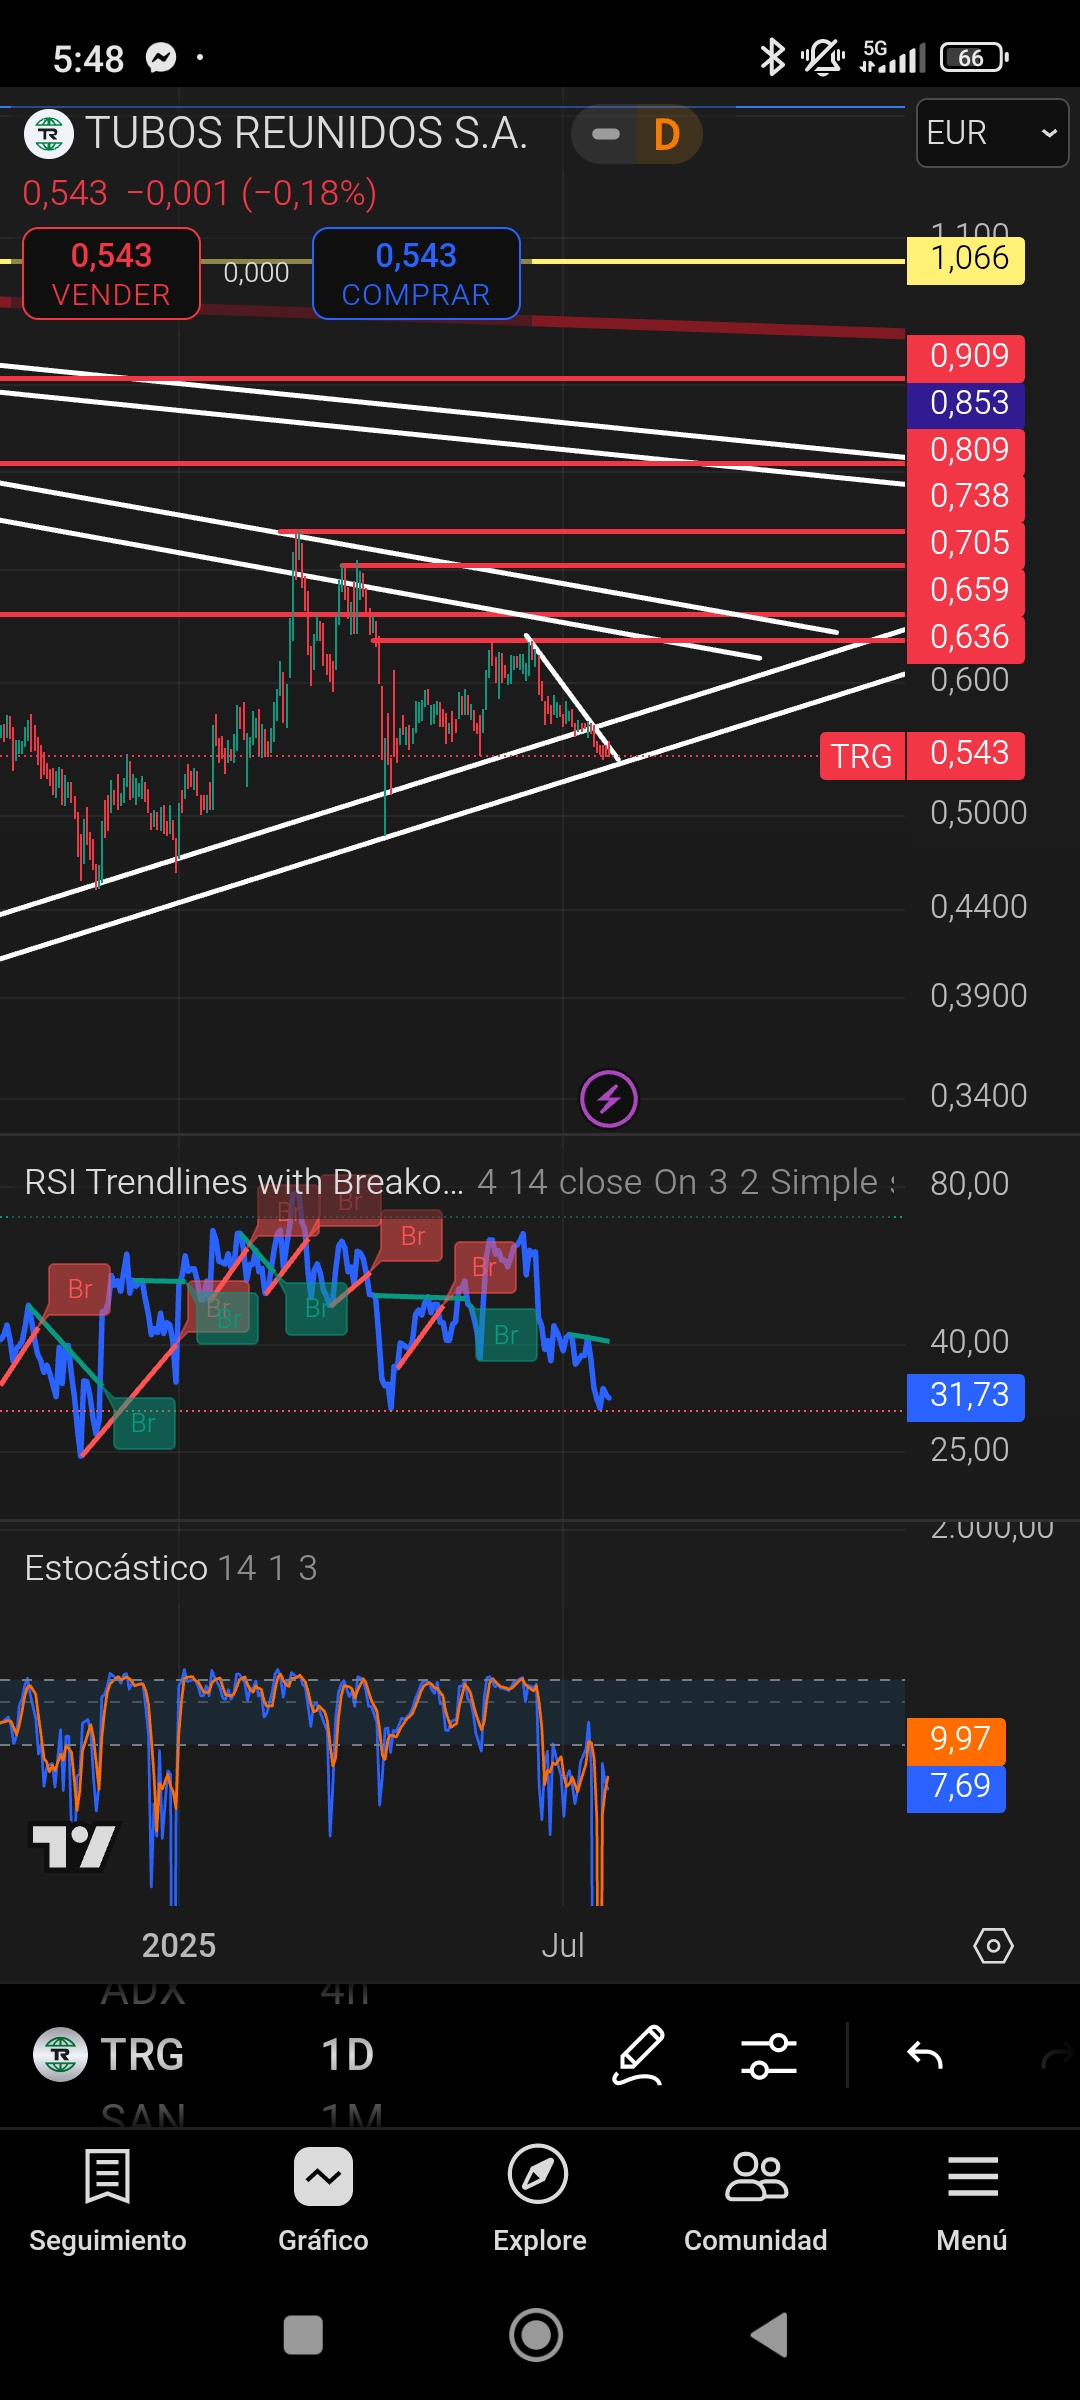Tap the Tubos Reunidos company logo
1080x2400 pixels.
tap(48, 134)
